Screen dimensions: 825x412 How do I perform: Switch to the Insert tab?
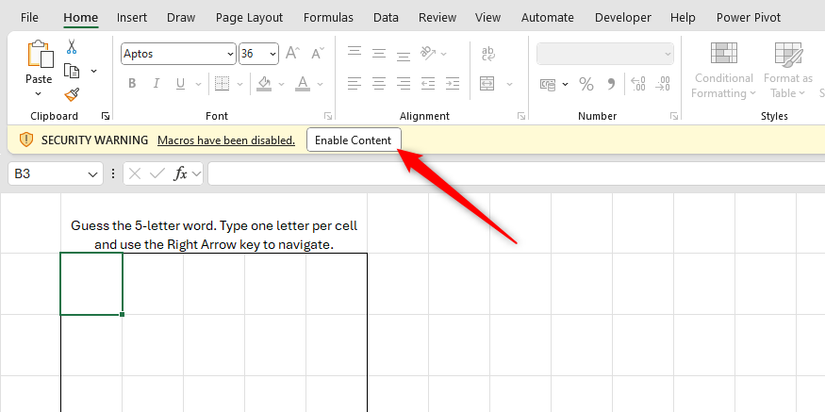(x=132, y=17)
